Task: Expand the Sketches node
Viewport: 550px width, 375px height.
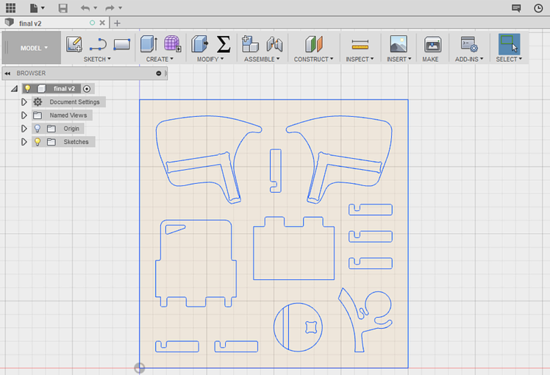Action: 24,142
